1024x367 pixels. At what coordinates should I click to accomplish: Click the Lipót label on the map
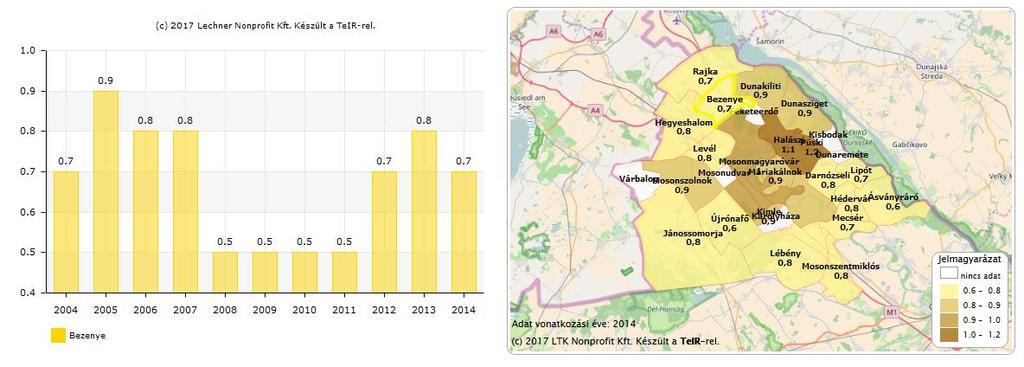coord(861,170)
